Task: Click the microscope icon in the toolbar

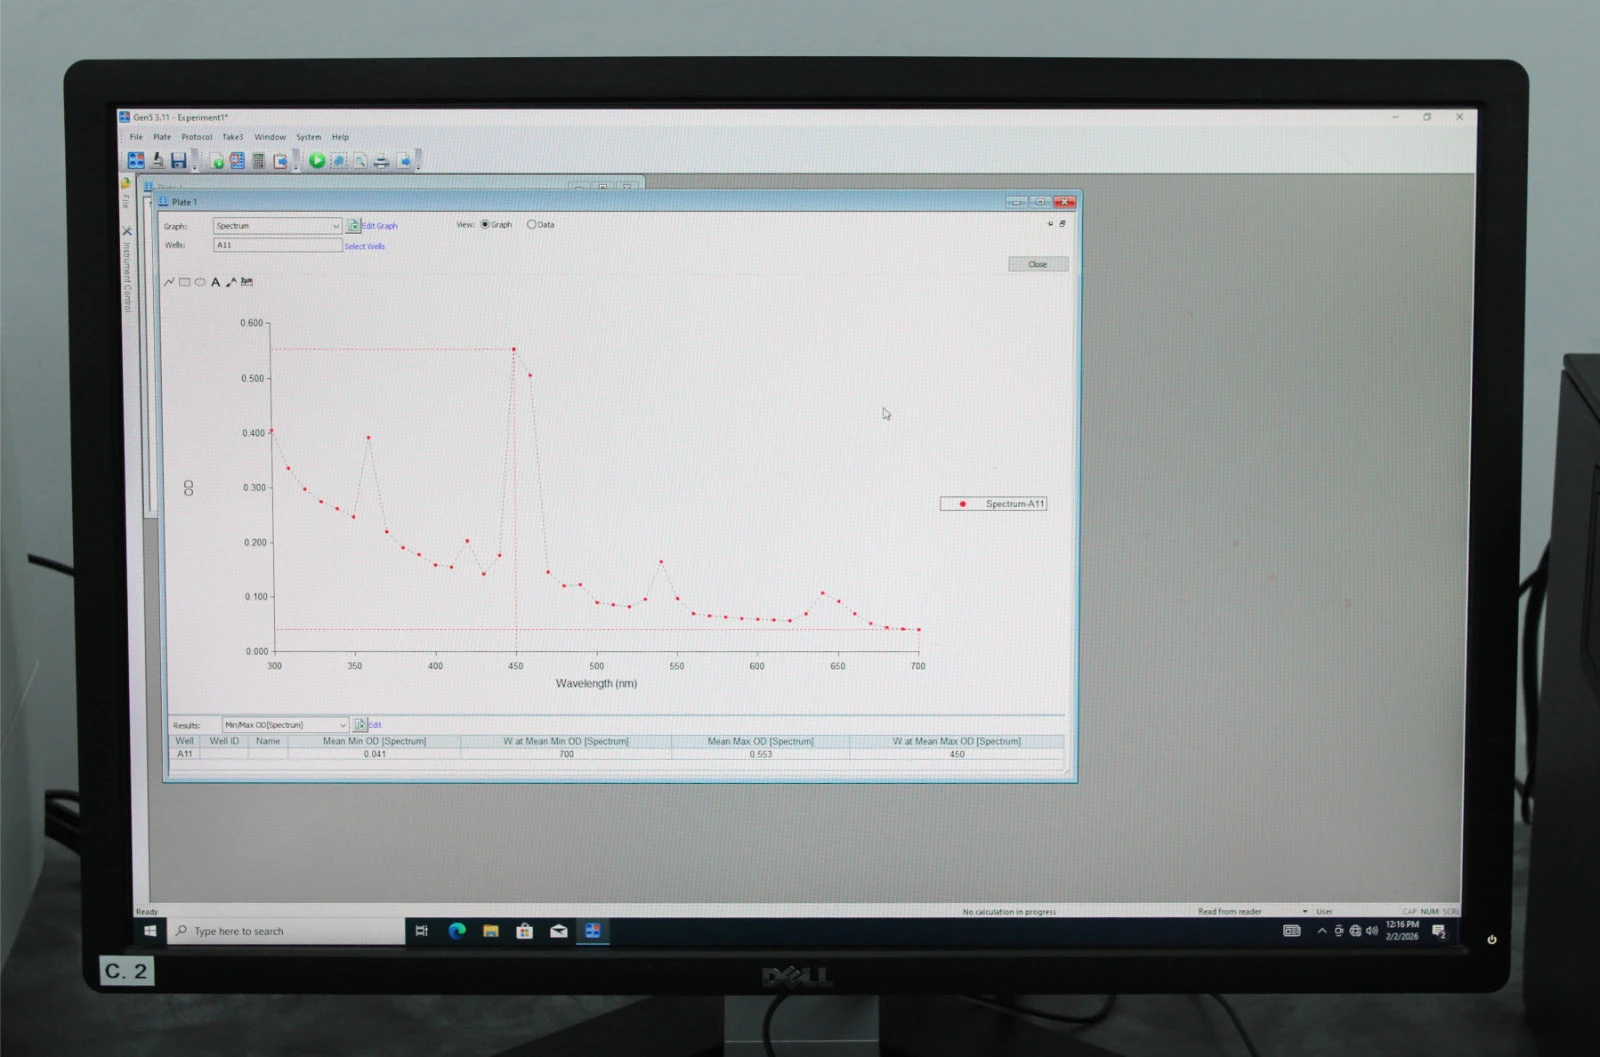Action: tap(157, 160)
